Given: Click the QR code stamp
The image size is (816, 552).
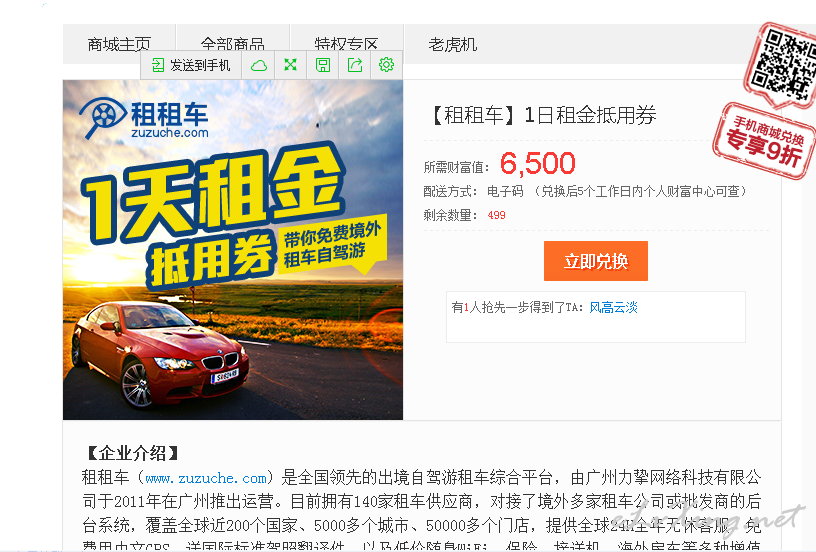Looking at the screenshot, I should tap(782, 64).
